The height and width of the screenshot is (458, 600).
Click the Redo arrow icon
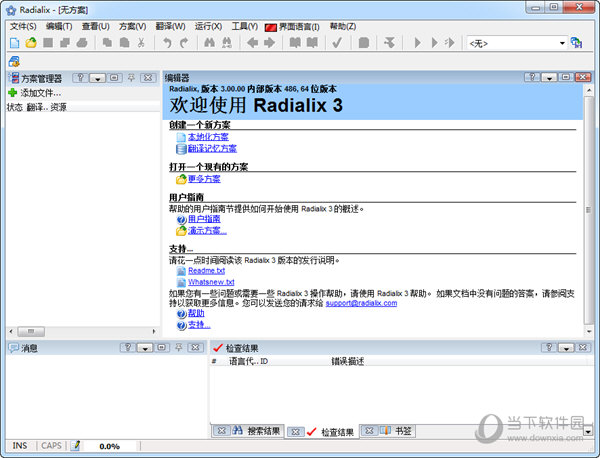(x=184, y=42)
